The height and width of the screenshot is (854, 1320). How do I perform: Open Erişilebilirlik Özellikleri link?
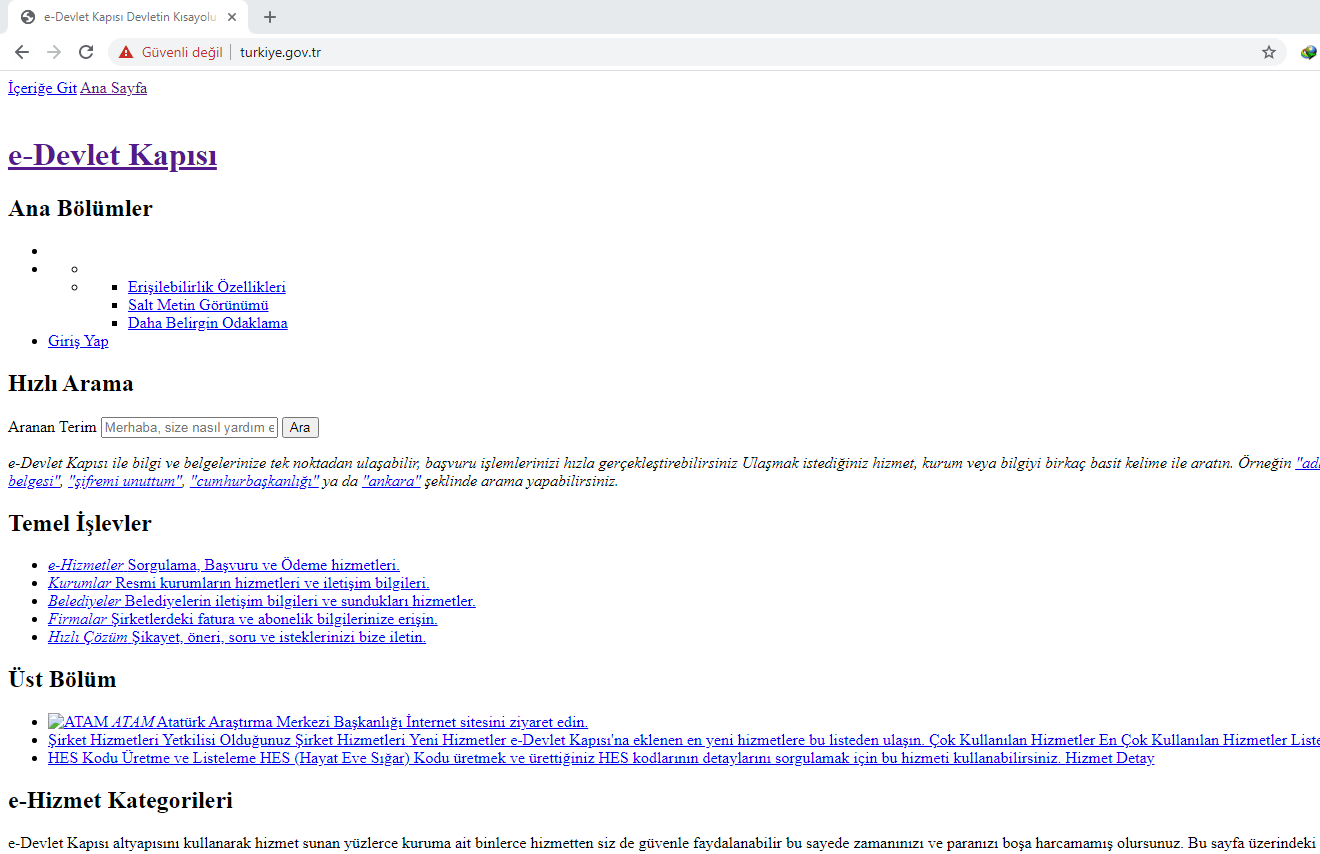click(207, 287)
